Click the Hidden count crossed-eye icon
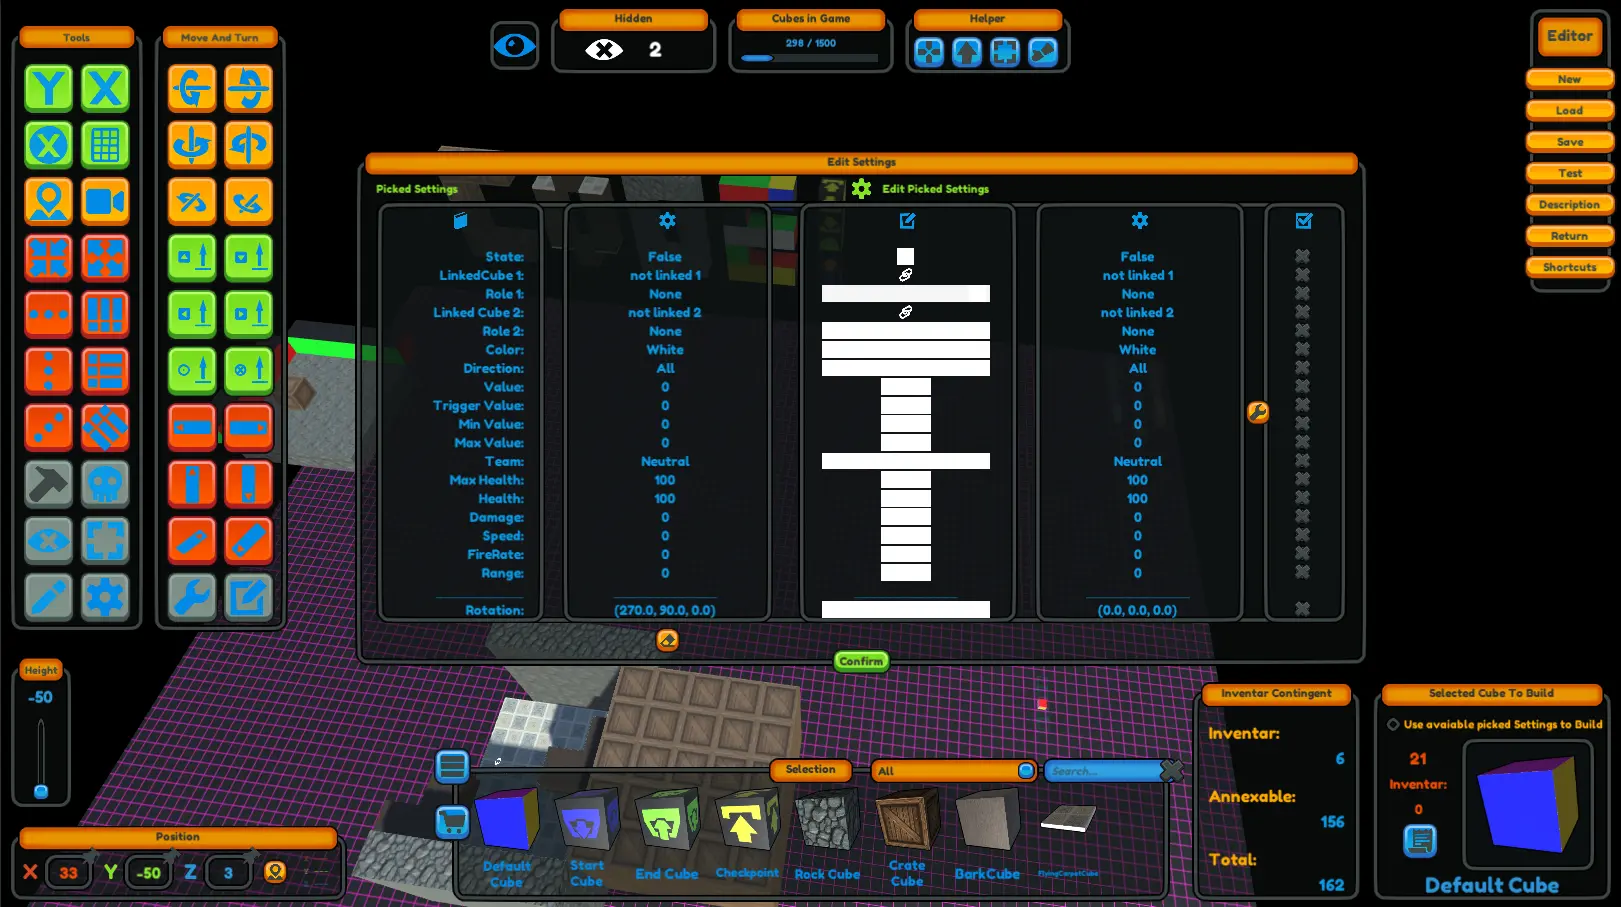The height and width of the screenshot is (907, 1621). click(604, 50)
